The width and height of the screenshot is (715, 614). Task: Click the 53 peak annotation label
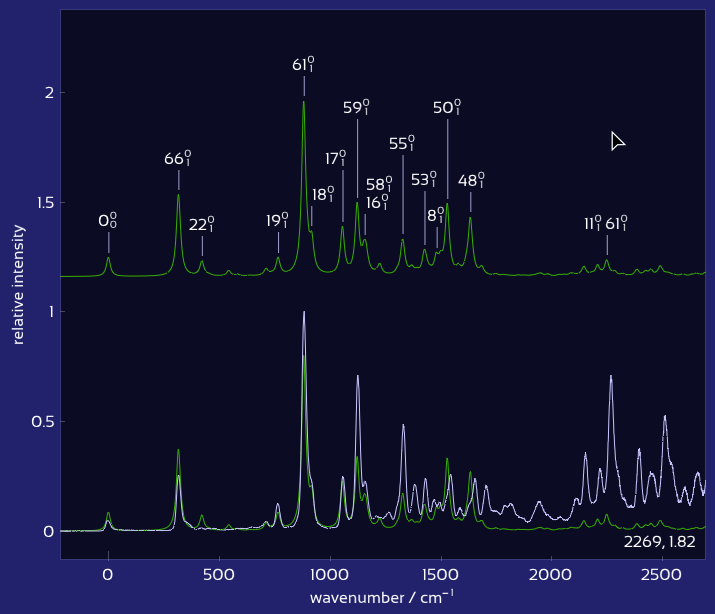tap(424, 180)
